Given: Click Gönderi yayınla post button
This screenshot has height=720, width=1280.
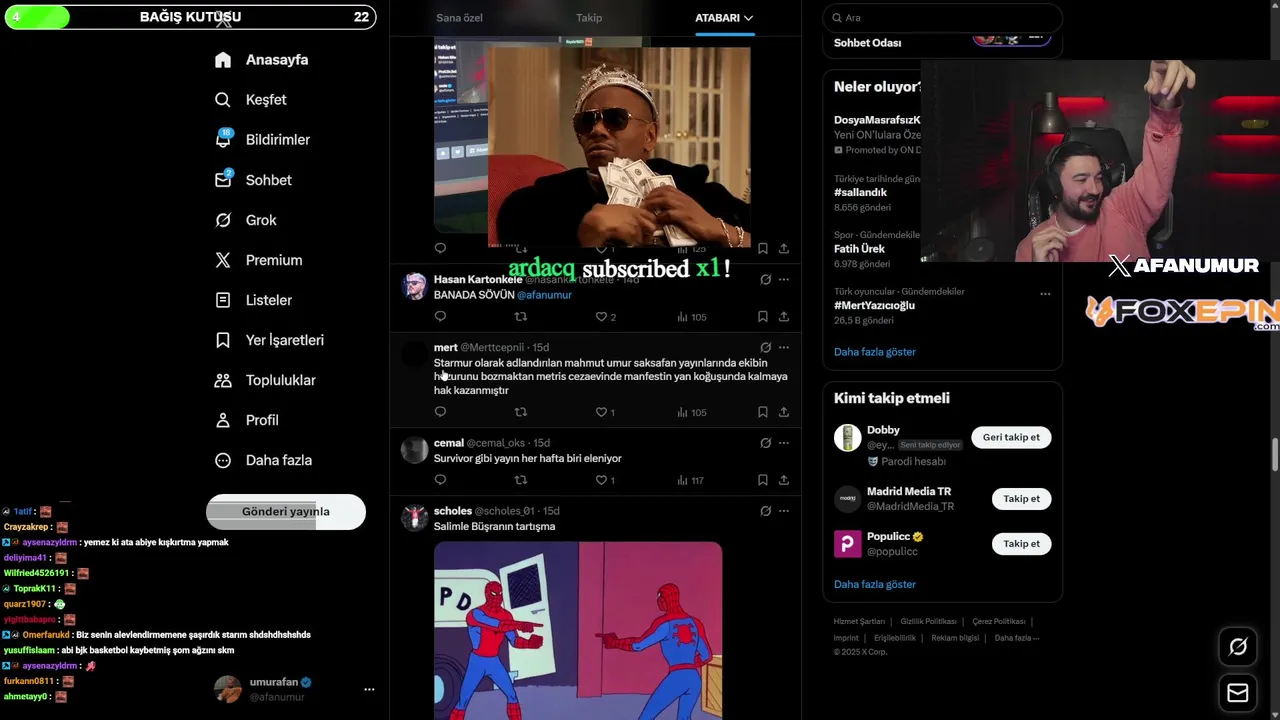Looking at the screenshot, I should (x=286, y=511).
